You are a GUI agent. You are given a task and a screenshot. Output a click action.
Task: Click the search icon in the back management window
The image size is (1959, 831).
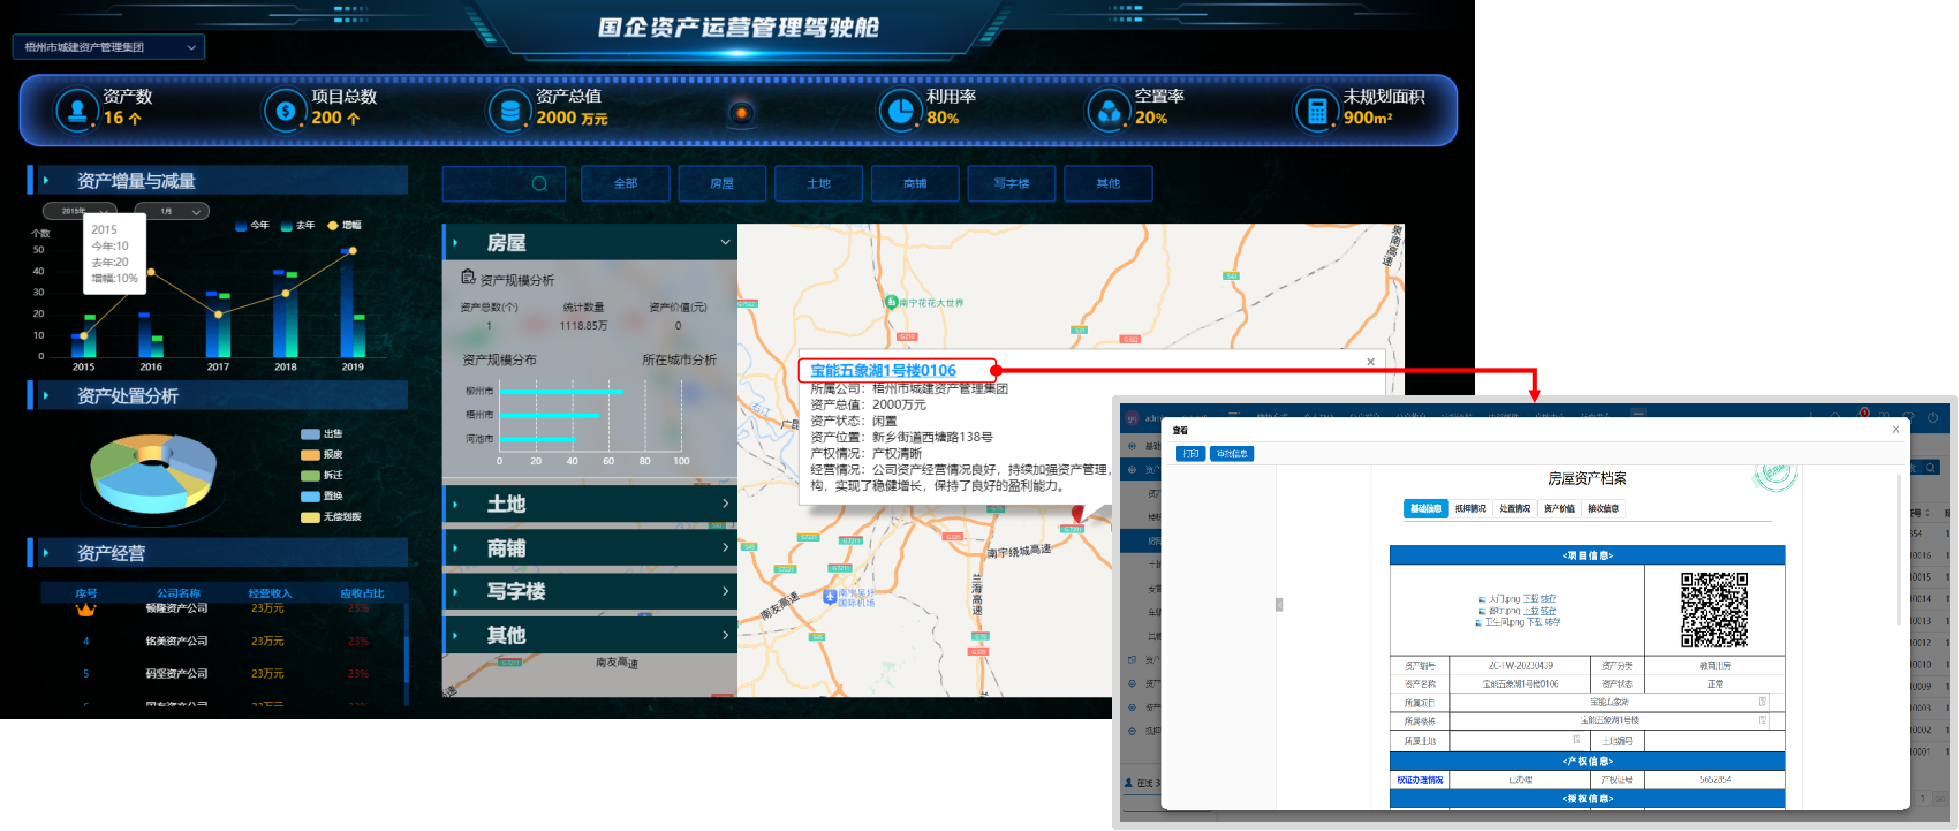[1931, 467]
